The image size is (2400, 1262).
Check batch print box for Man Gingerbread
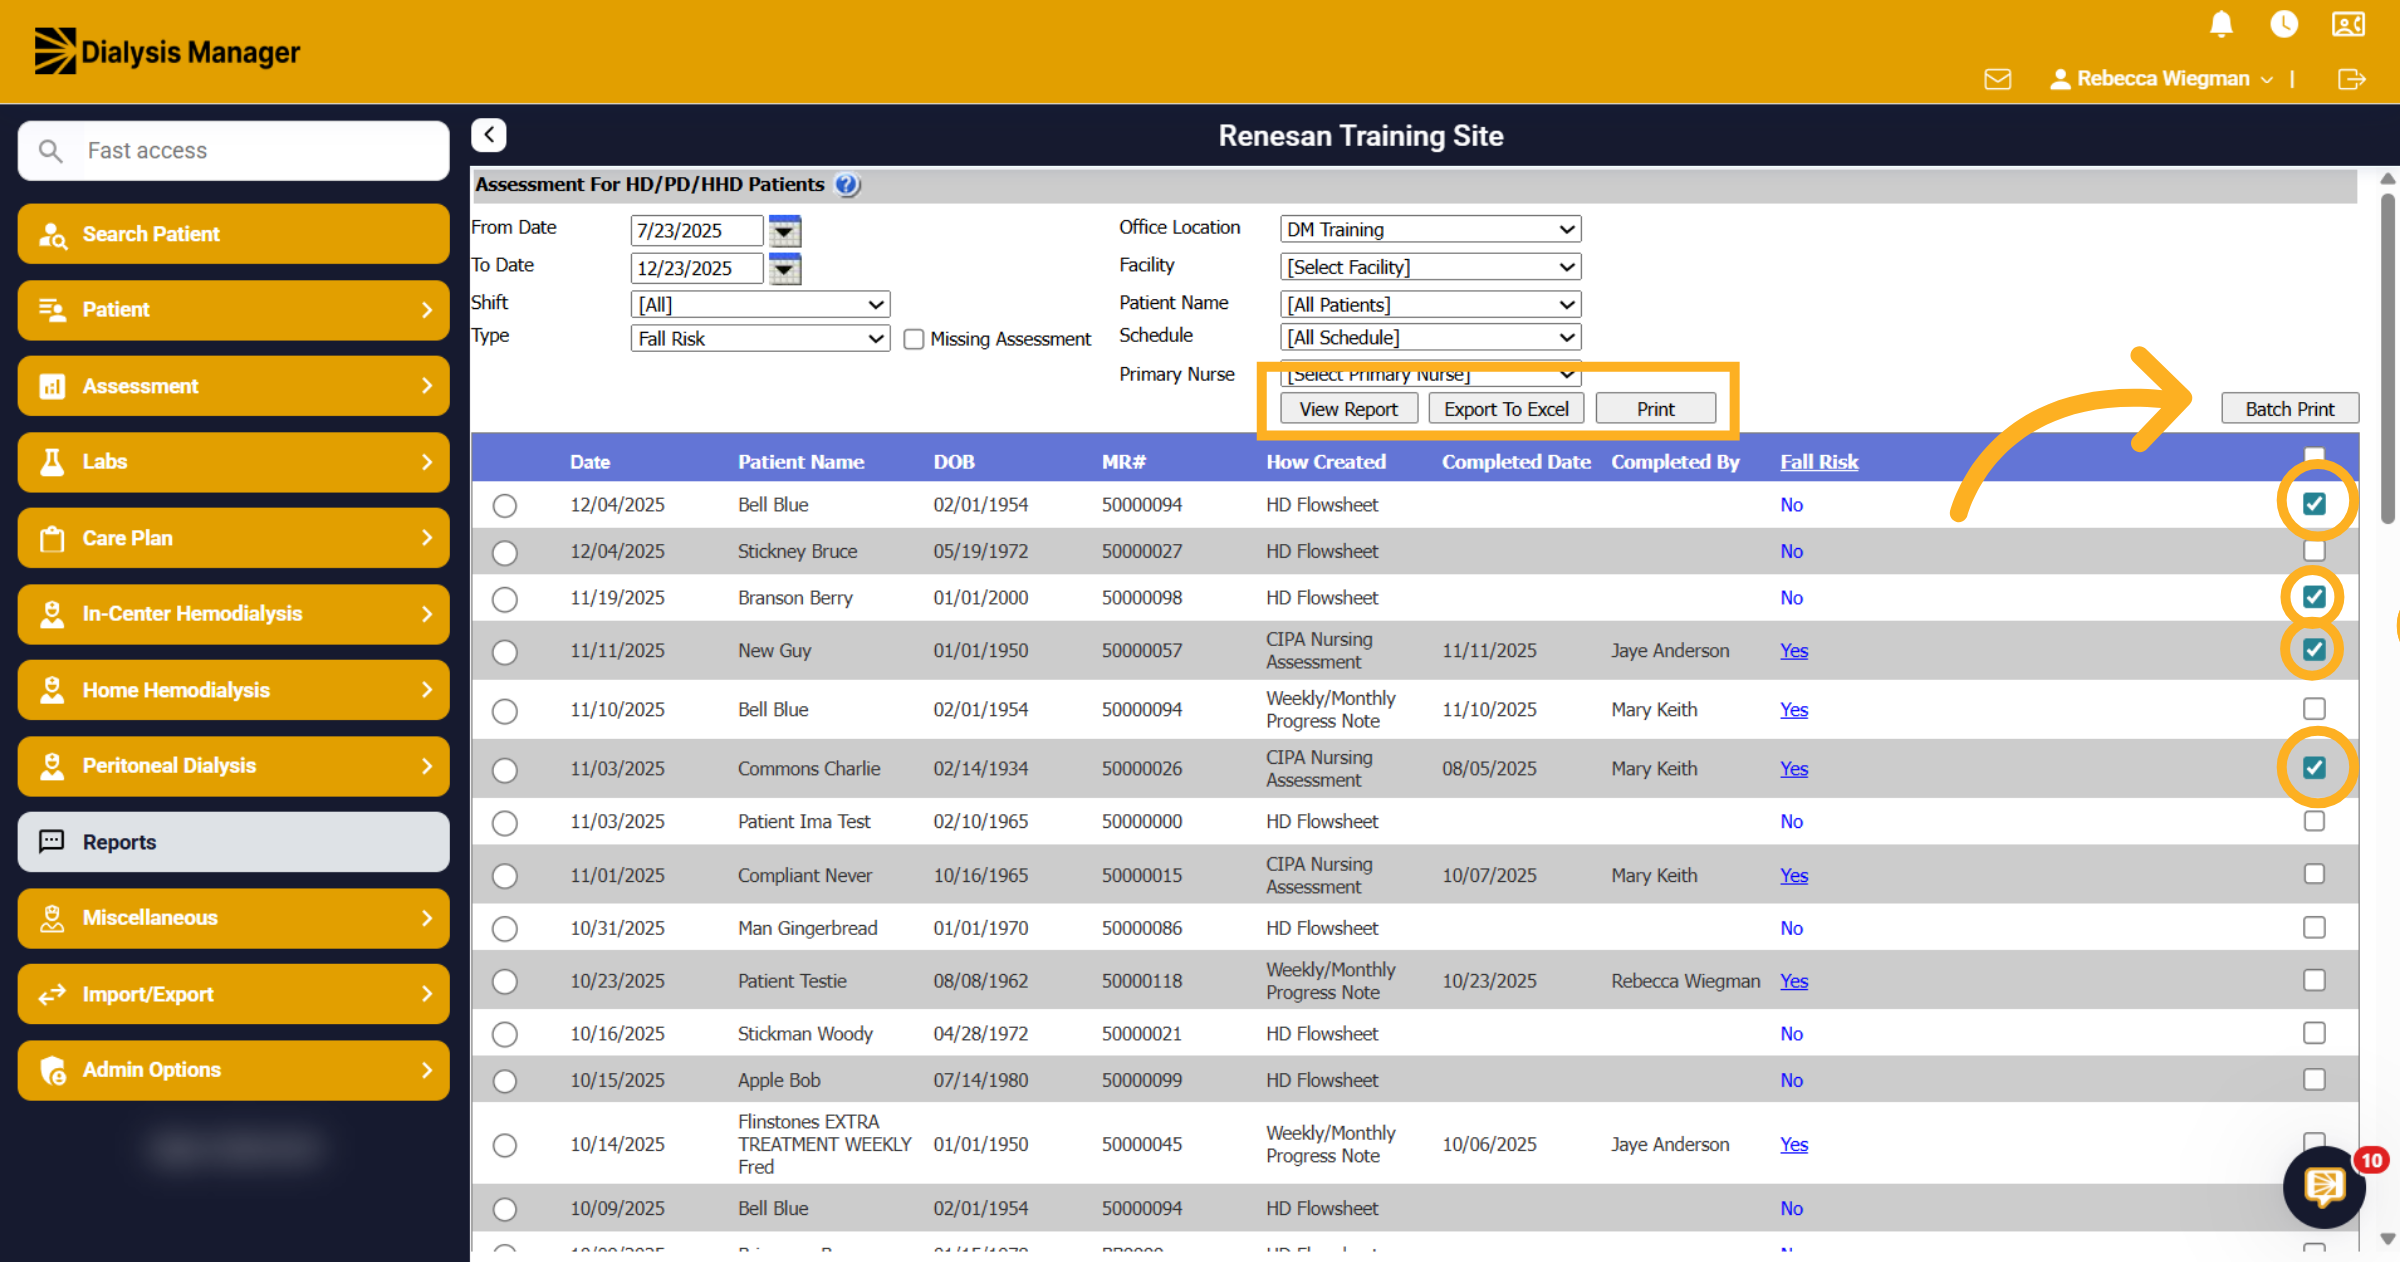2314,928
